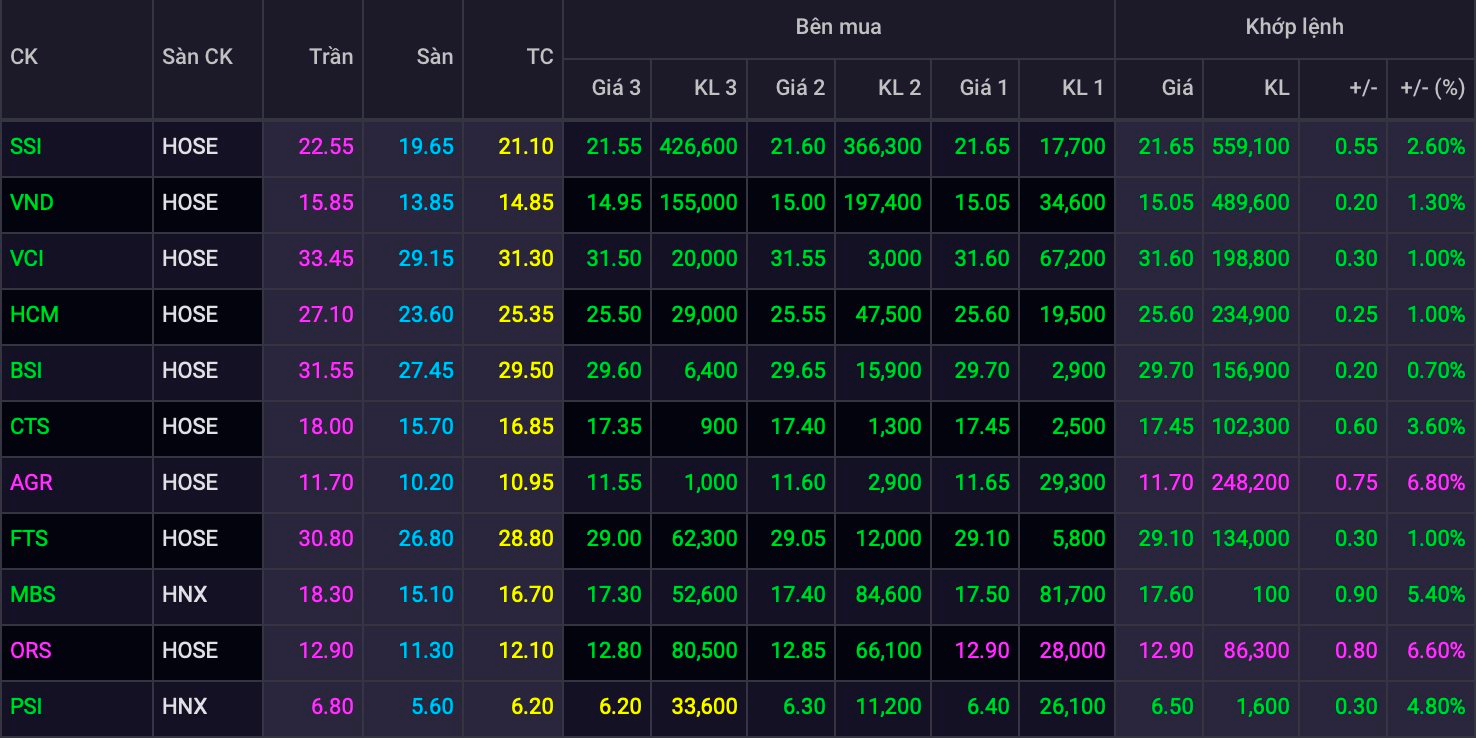Open the PSI stock symbol
The height and width of the screenshot is (738, 1476).
[26, 707]
